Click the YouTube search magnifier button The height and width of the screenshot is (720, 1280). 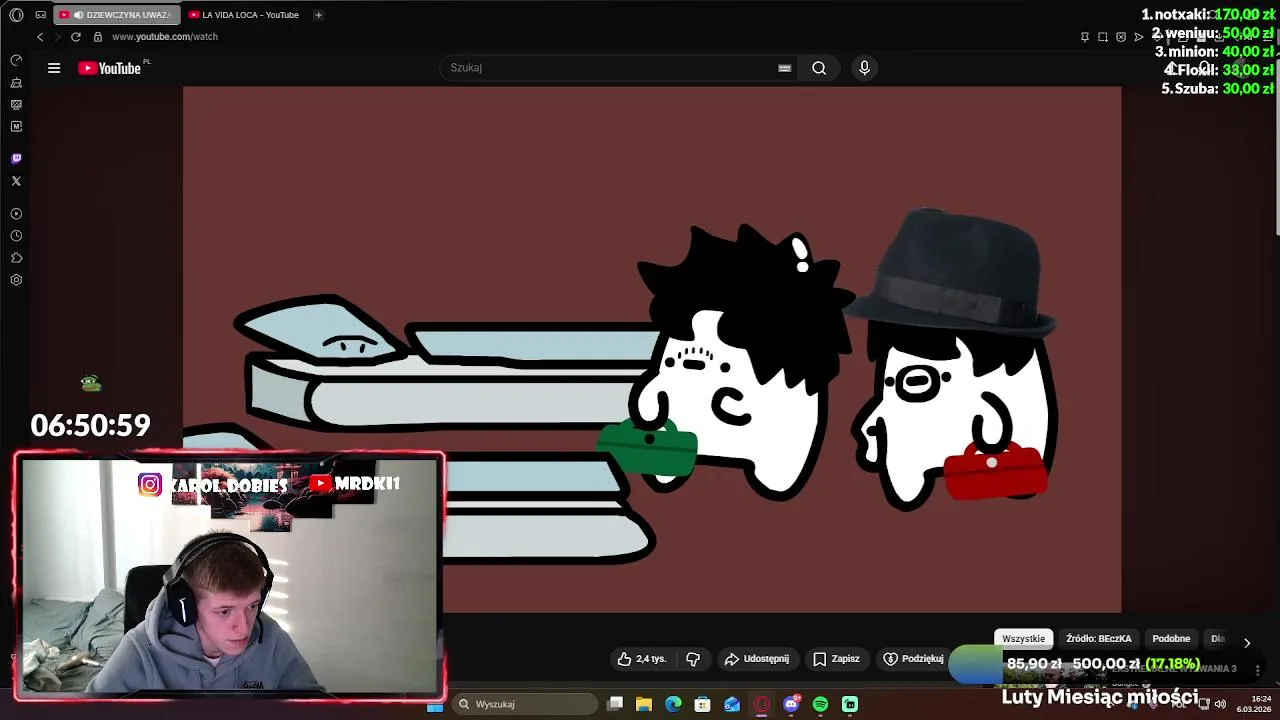819,68
